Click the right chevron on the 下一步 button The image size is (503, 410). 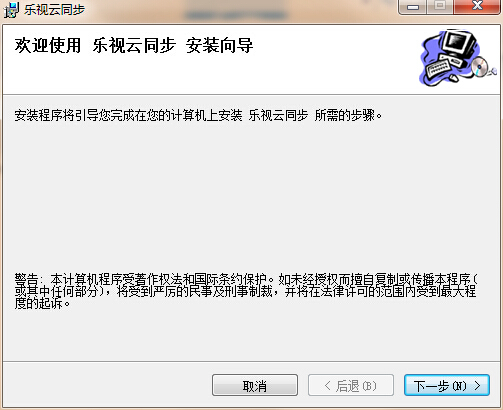(x=478, y=386)
